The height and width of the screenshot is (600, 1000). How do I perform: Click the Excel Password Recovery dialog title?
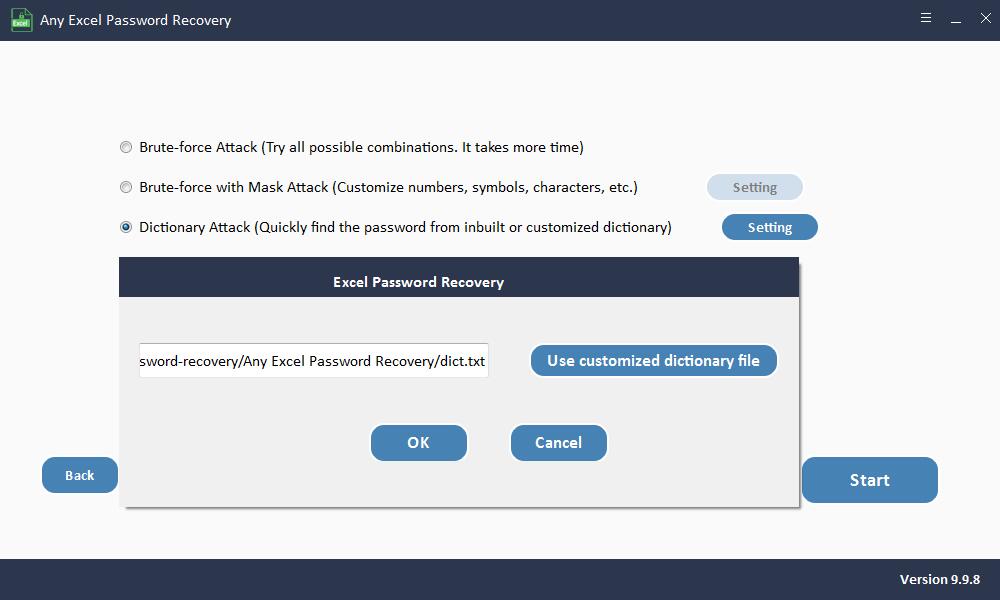[418, 282]
